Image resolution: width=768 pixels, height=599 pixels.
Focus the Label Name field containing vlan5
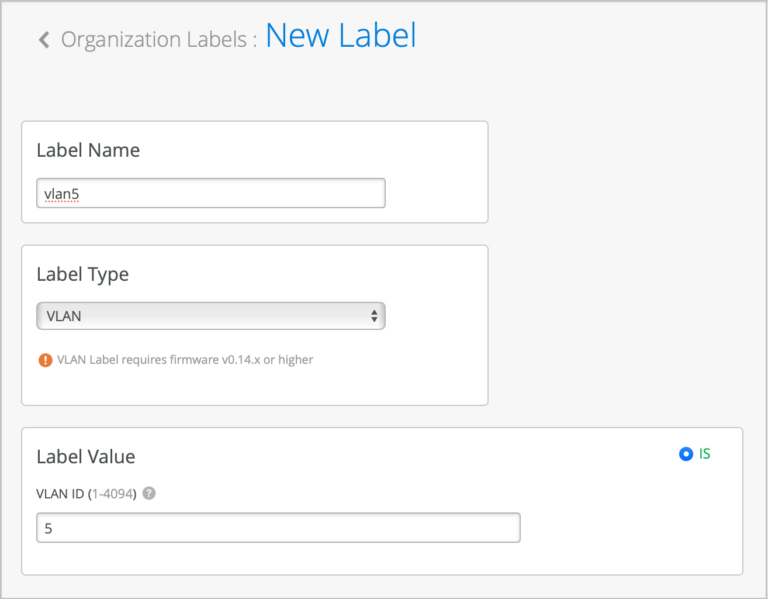coord(210,193)
